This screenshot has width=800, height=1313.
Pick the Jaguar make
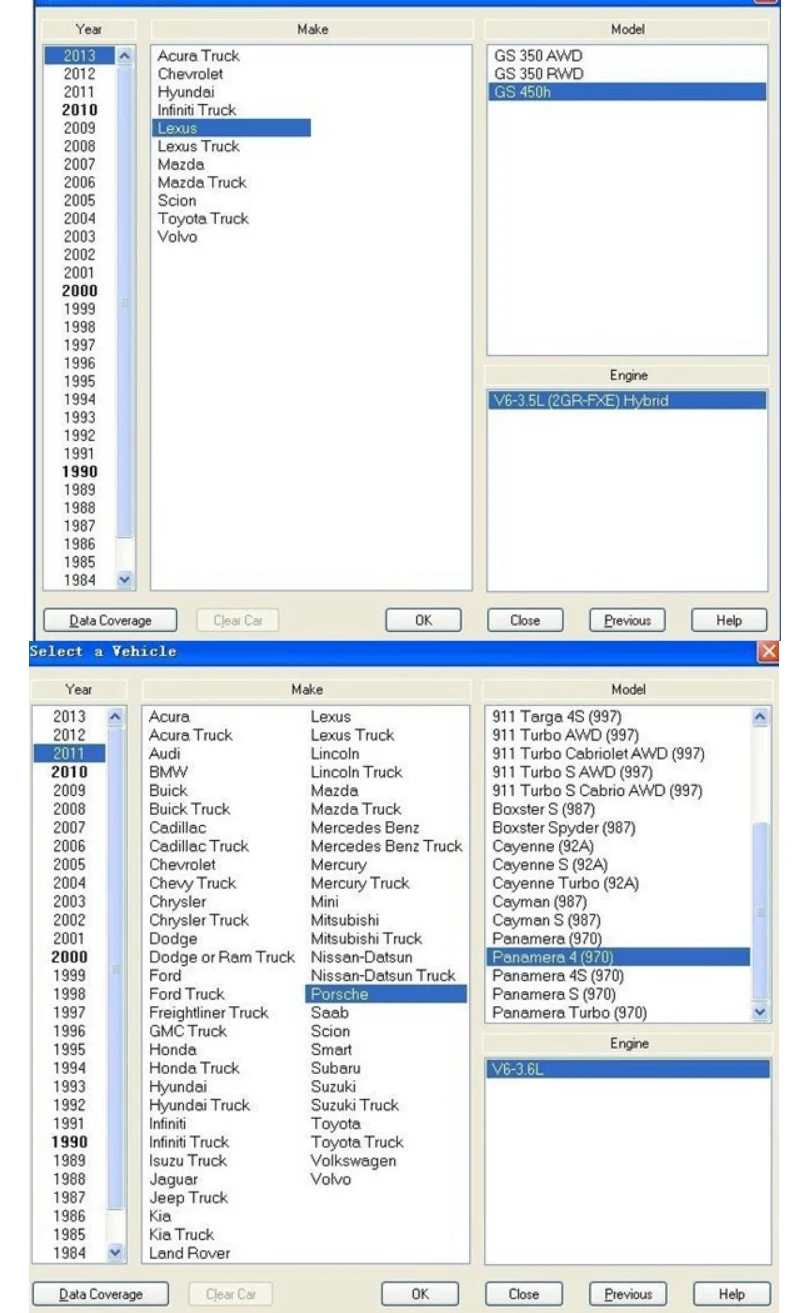coord(173,1179)
